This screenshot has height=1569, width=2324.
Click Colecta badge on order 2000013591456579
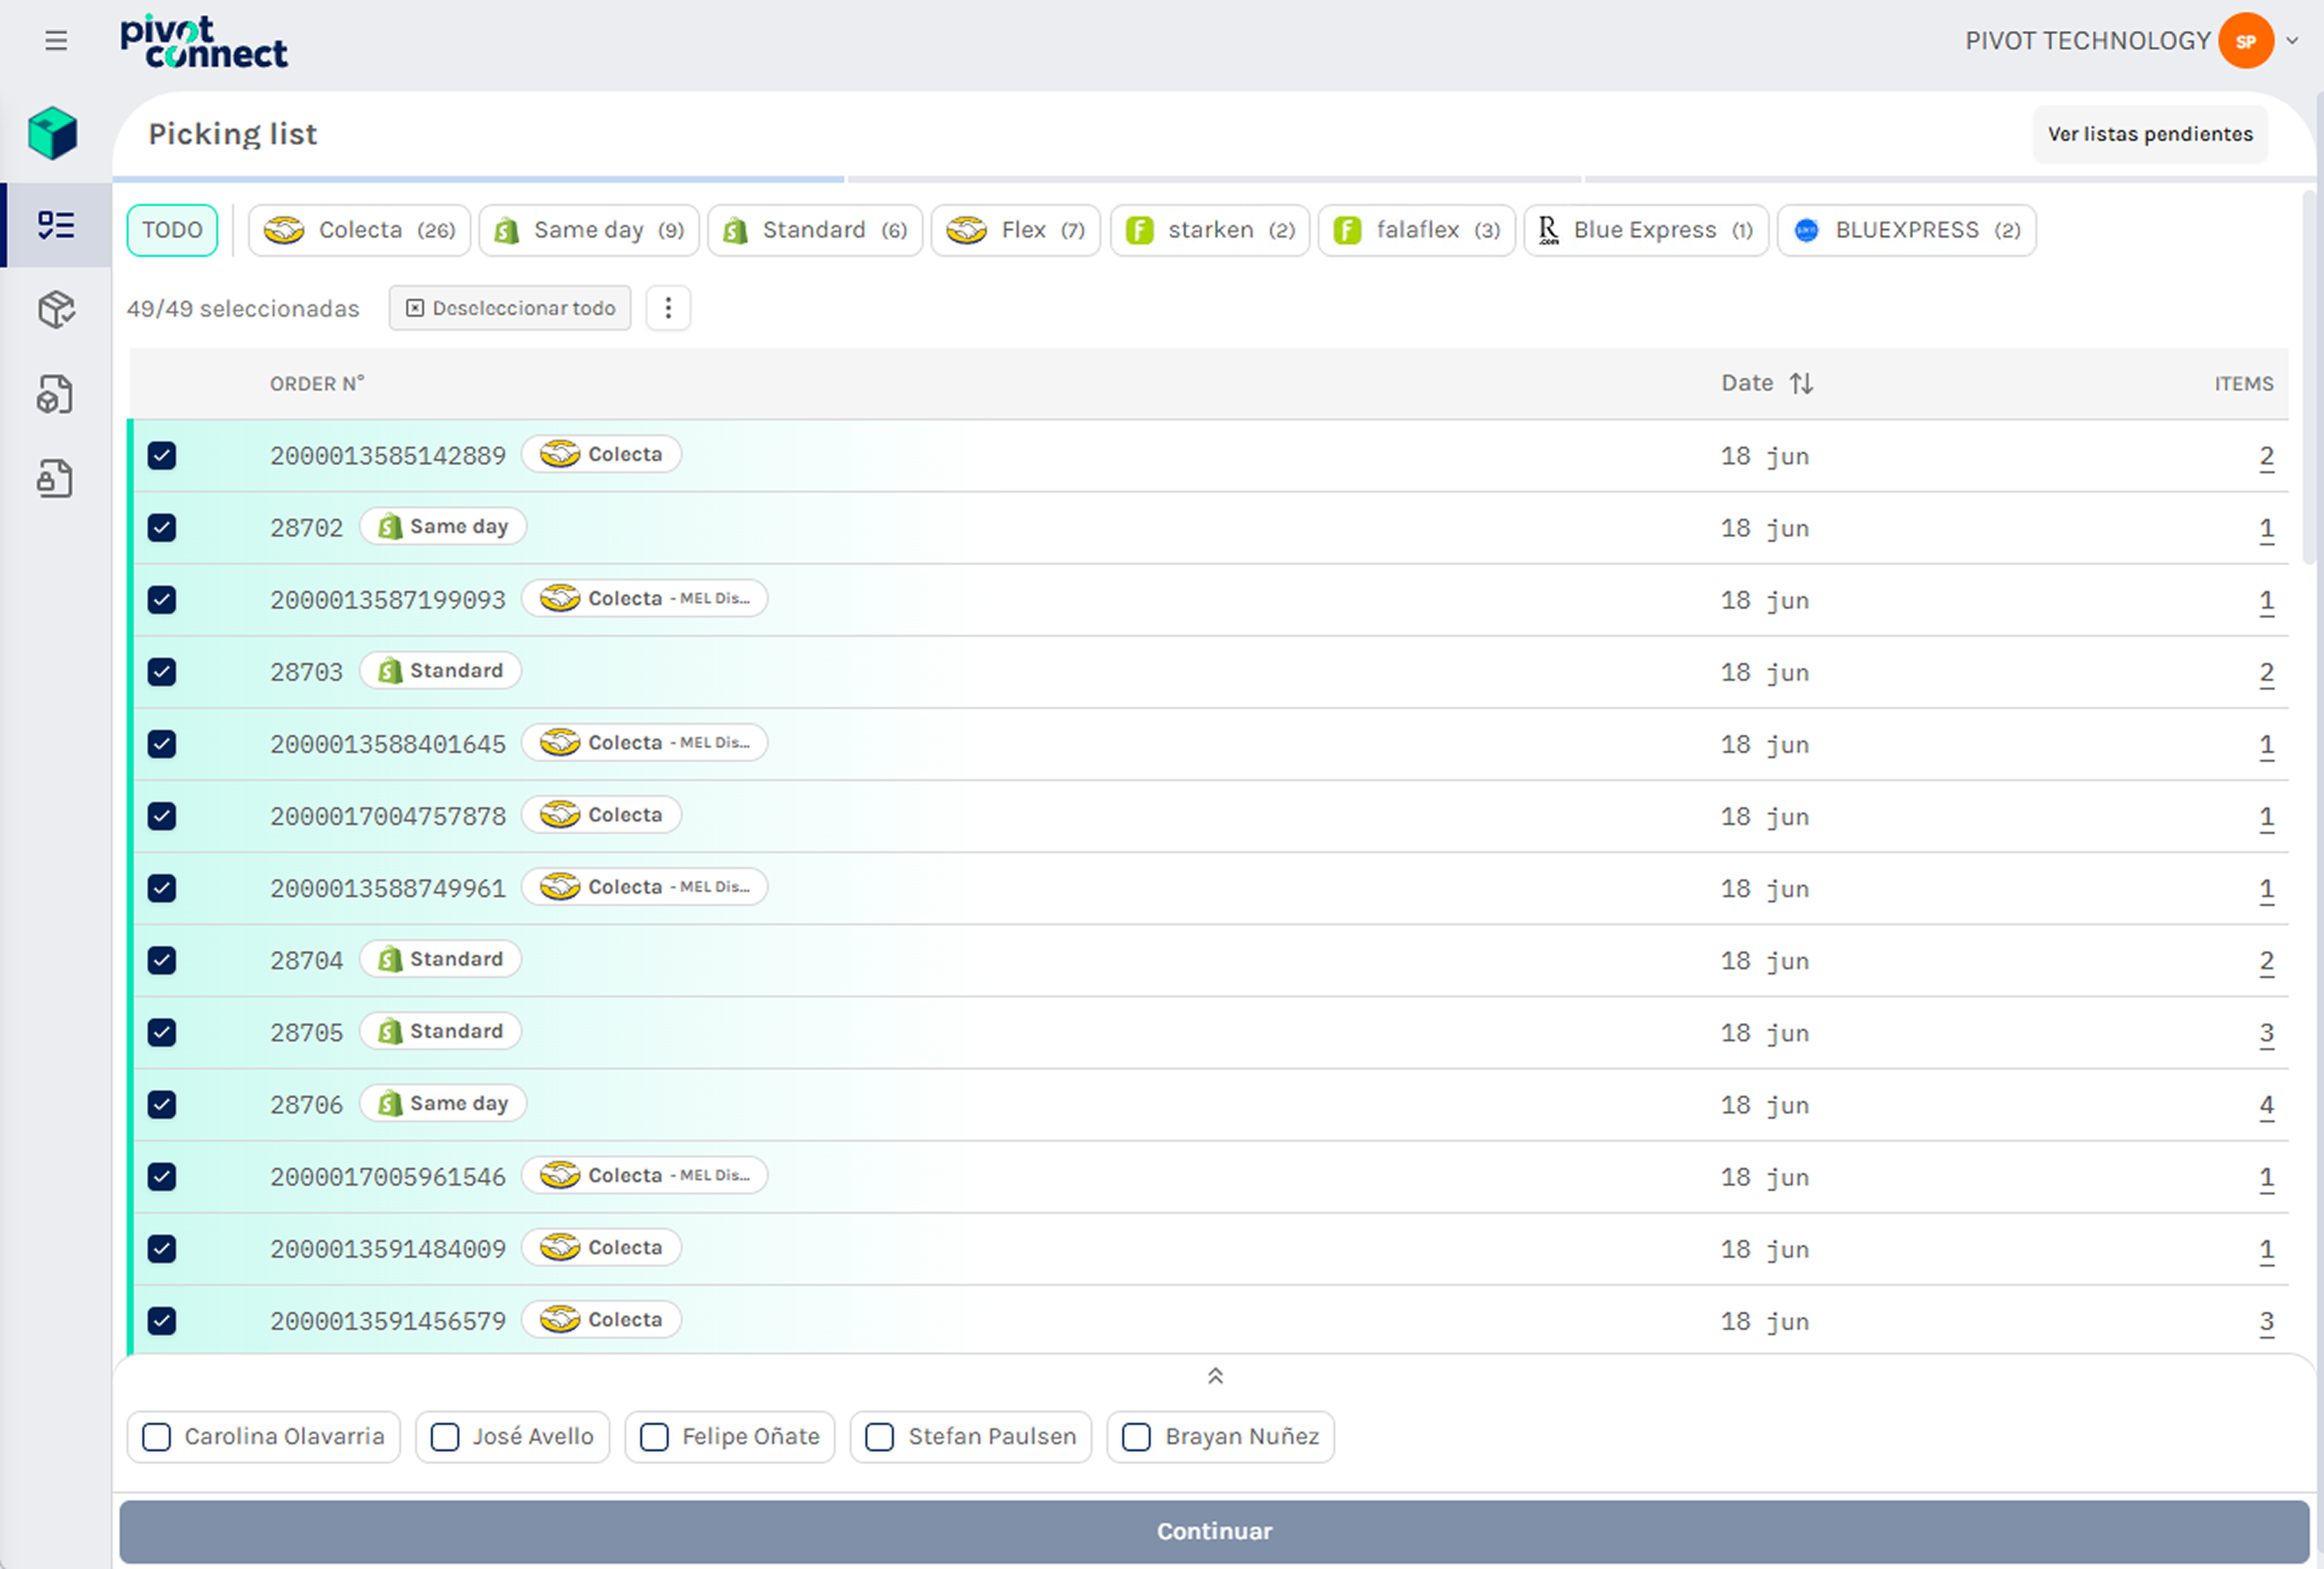click(602, 1319)
